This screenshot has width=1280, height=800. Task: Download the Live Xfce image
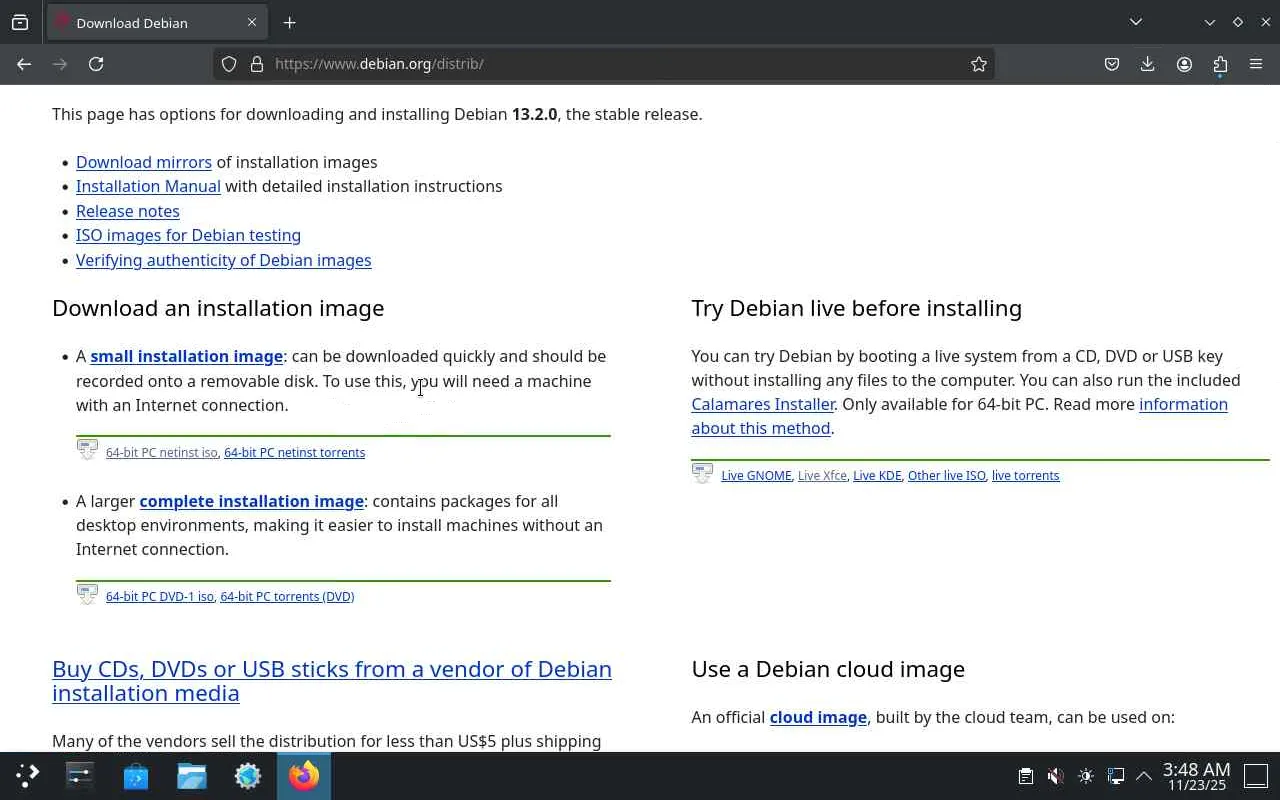pos(822,475)
